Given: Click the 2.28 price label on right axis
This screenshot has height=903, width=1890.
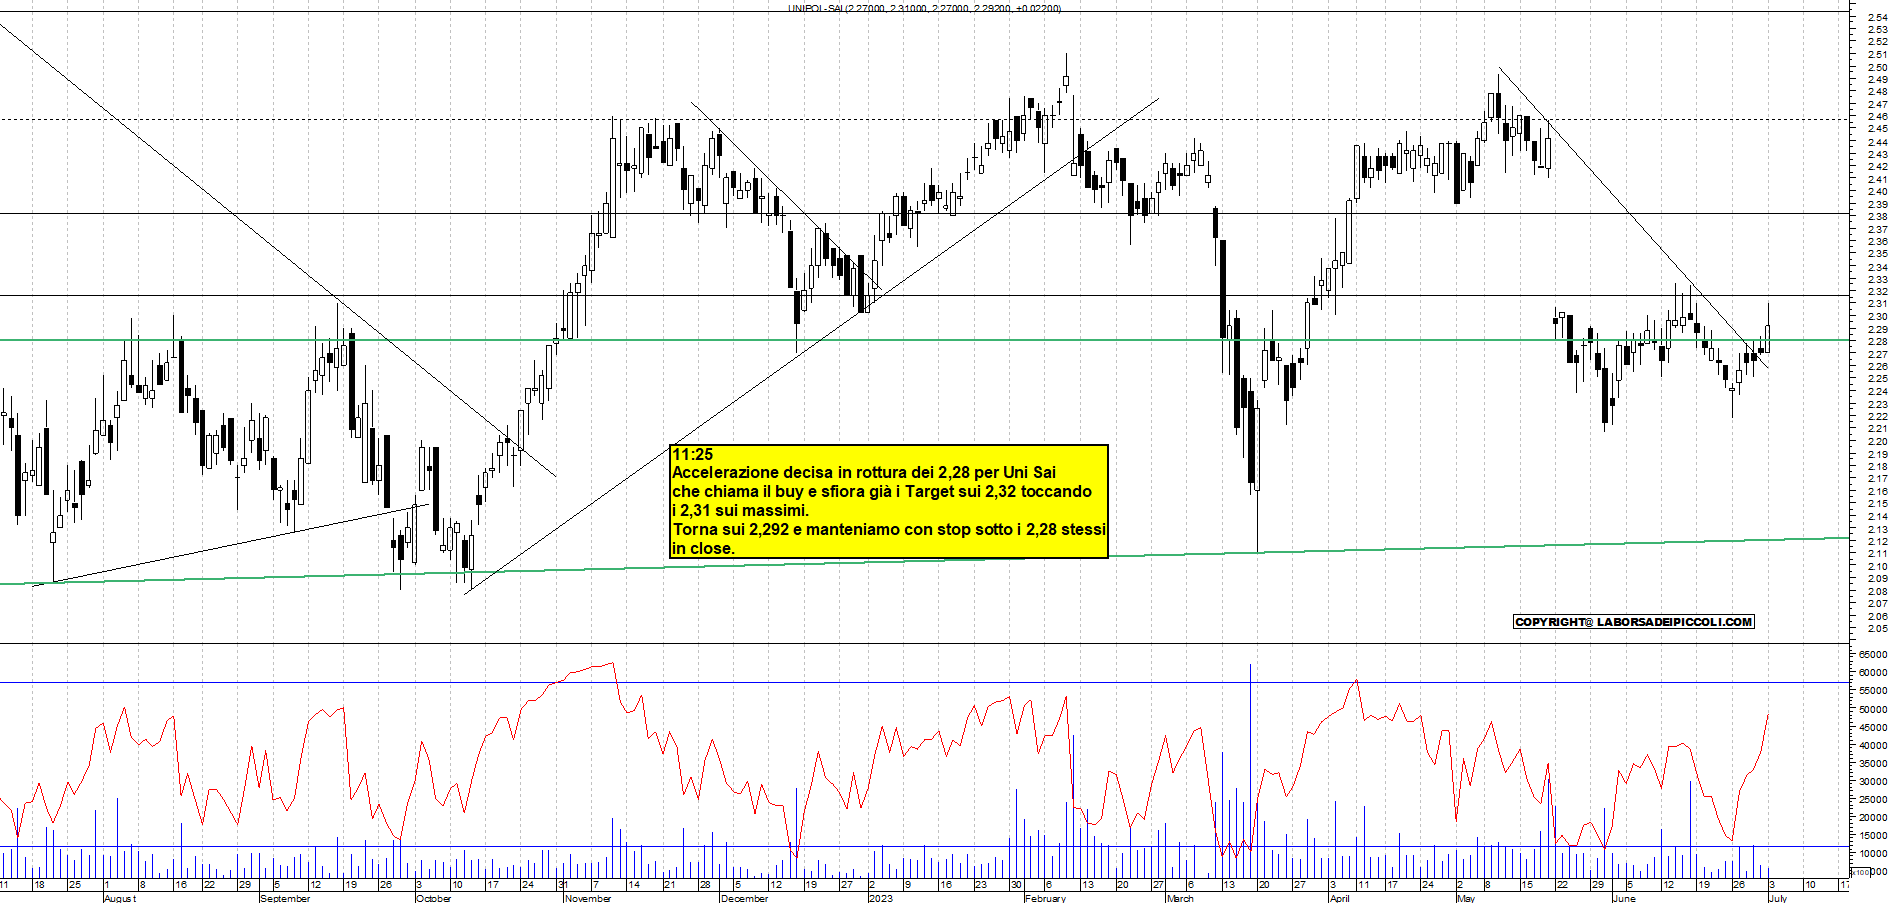Looking at the screenshot, I should click(x=1877, y=341).
